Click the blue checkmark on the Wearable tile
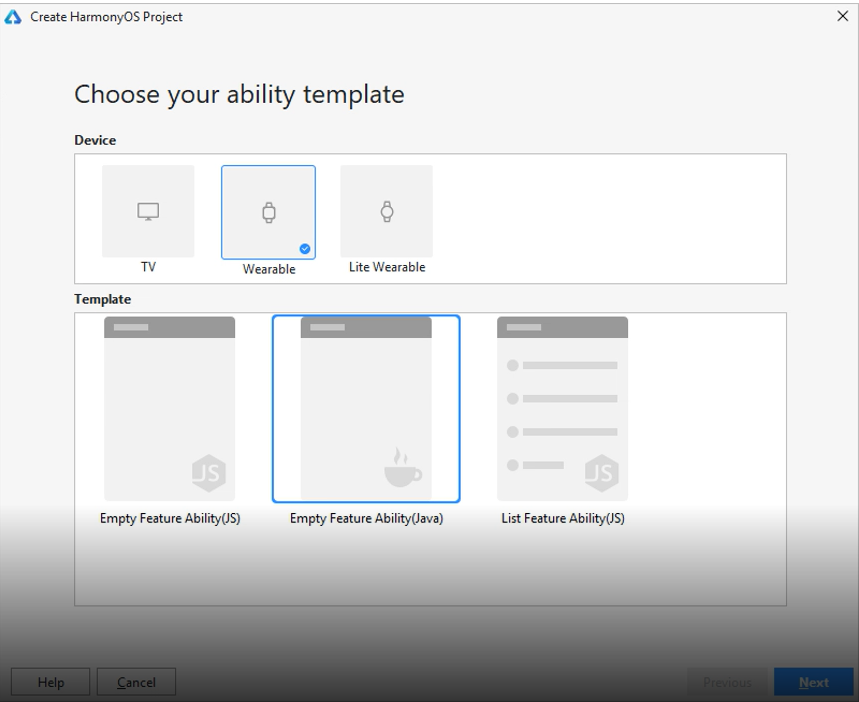Screen dimensions: 859x702 coord(305,249)
